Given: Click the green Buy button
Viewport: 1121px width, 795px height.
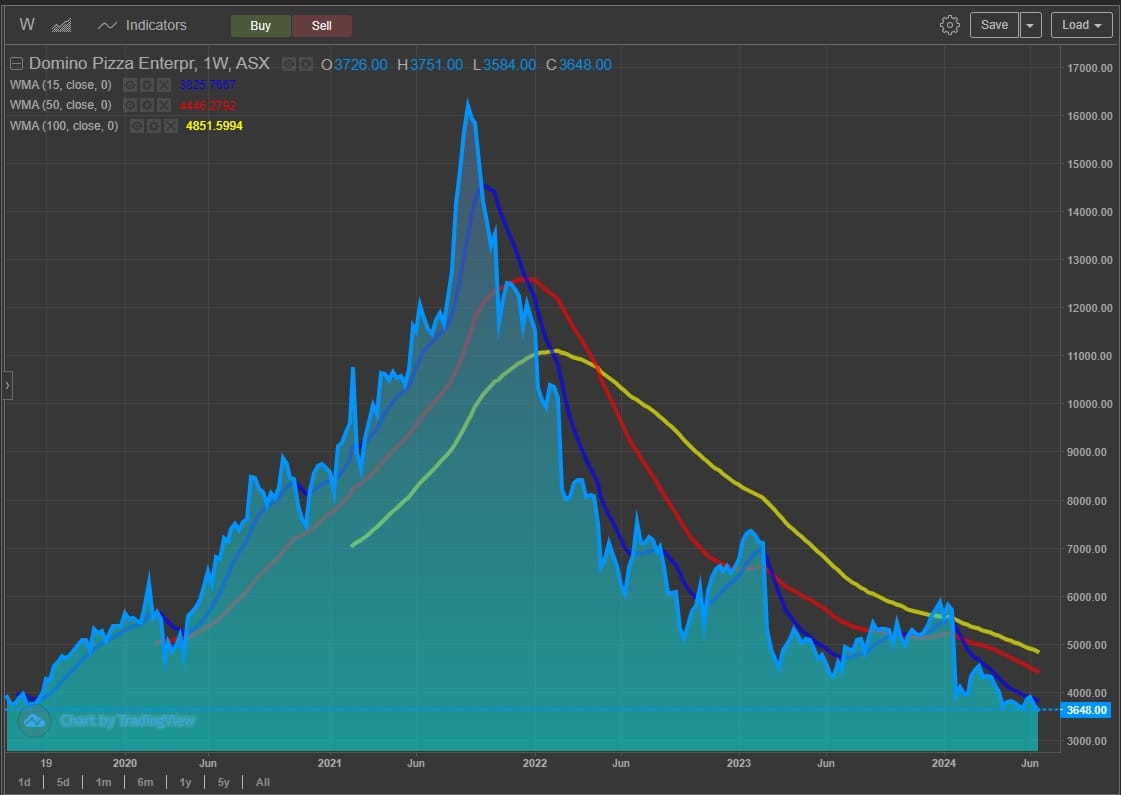Looking at the screenshot, I should 260,26.
